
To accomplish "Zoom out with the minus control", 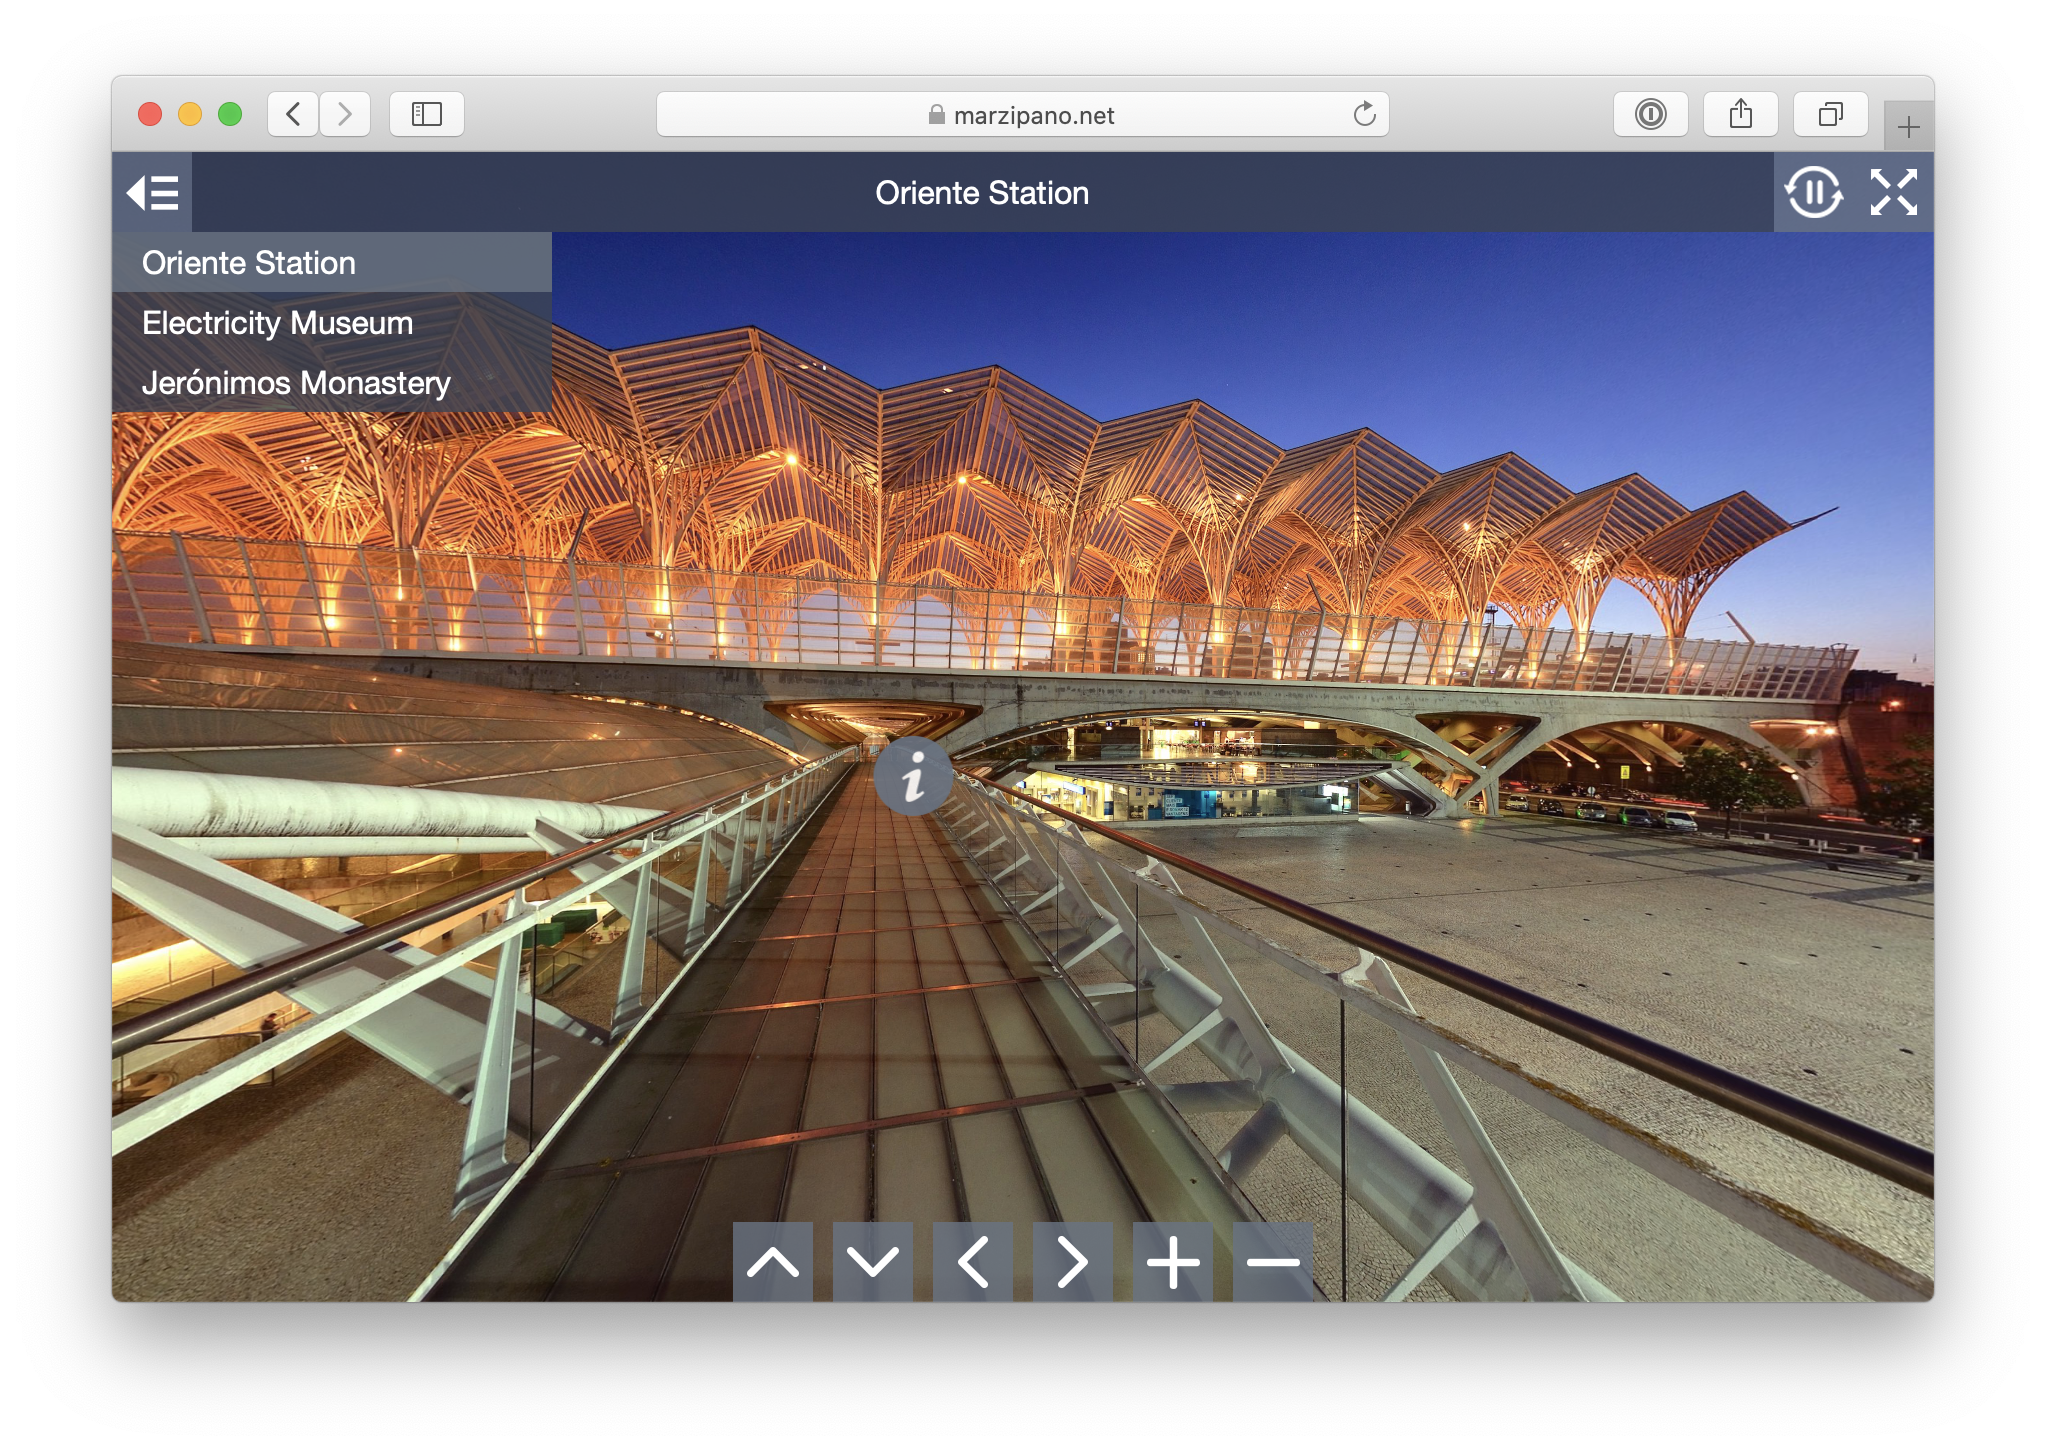I will [1272, 1262].
